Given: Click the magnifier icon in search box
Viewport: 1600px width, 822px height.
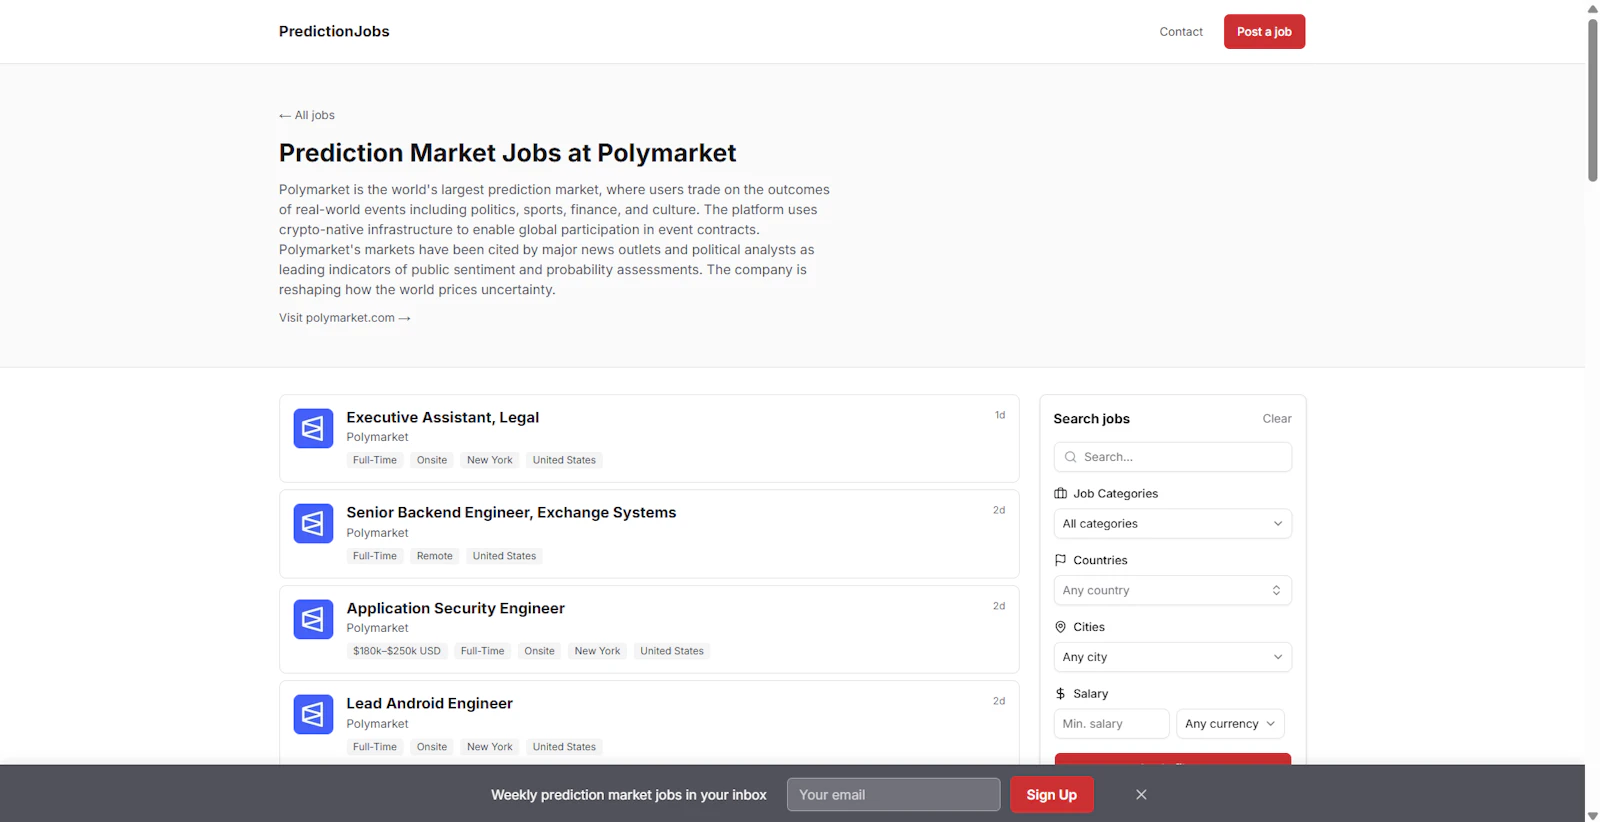Looking at the screenshot, I should click(x=1071, y=457).
